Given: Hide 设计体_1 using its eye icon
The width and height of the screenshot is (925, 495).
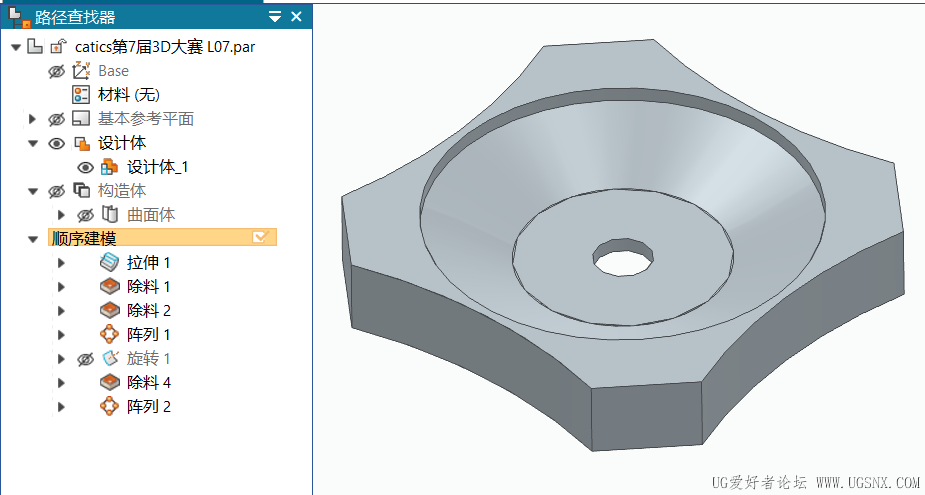Looking at the screenshot, I should pyautogui.click(x=86, y=168).
